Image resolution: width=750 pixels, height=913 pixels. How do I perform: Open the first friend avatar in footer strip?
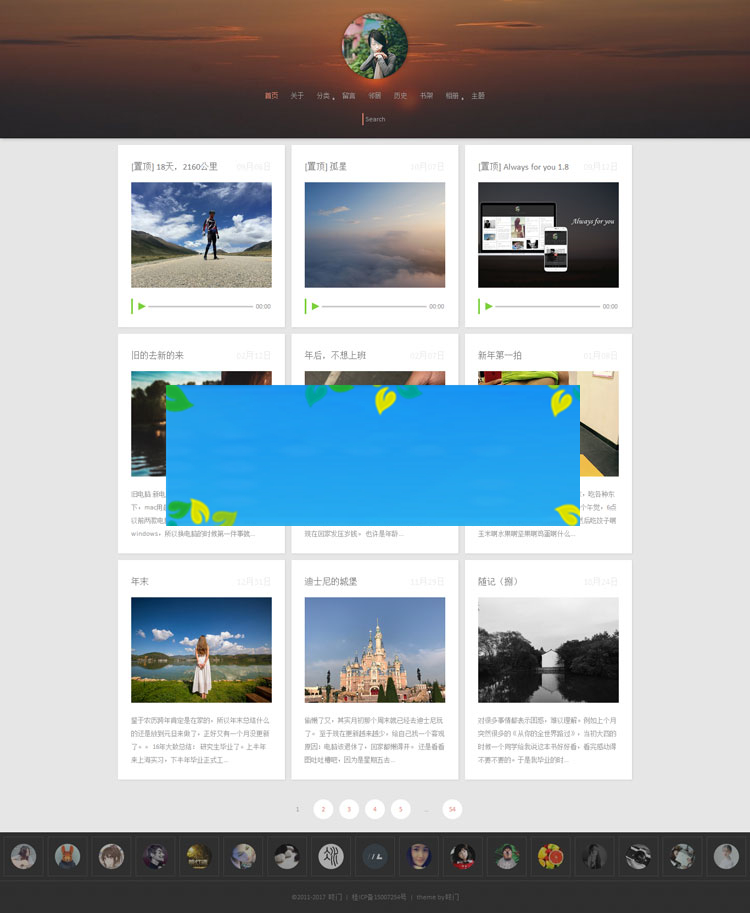pyautogui.click(x=23, y=856)
